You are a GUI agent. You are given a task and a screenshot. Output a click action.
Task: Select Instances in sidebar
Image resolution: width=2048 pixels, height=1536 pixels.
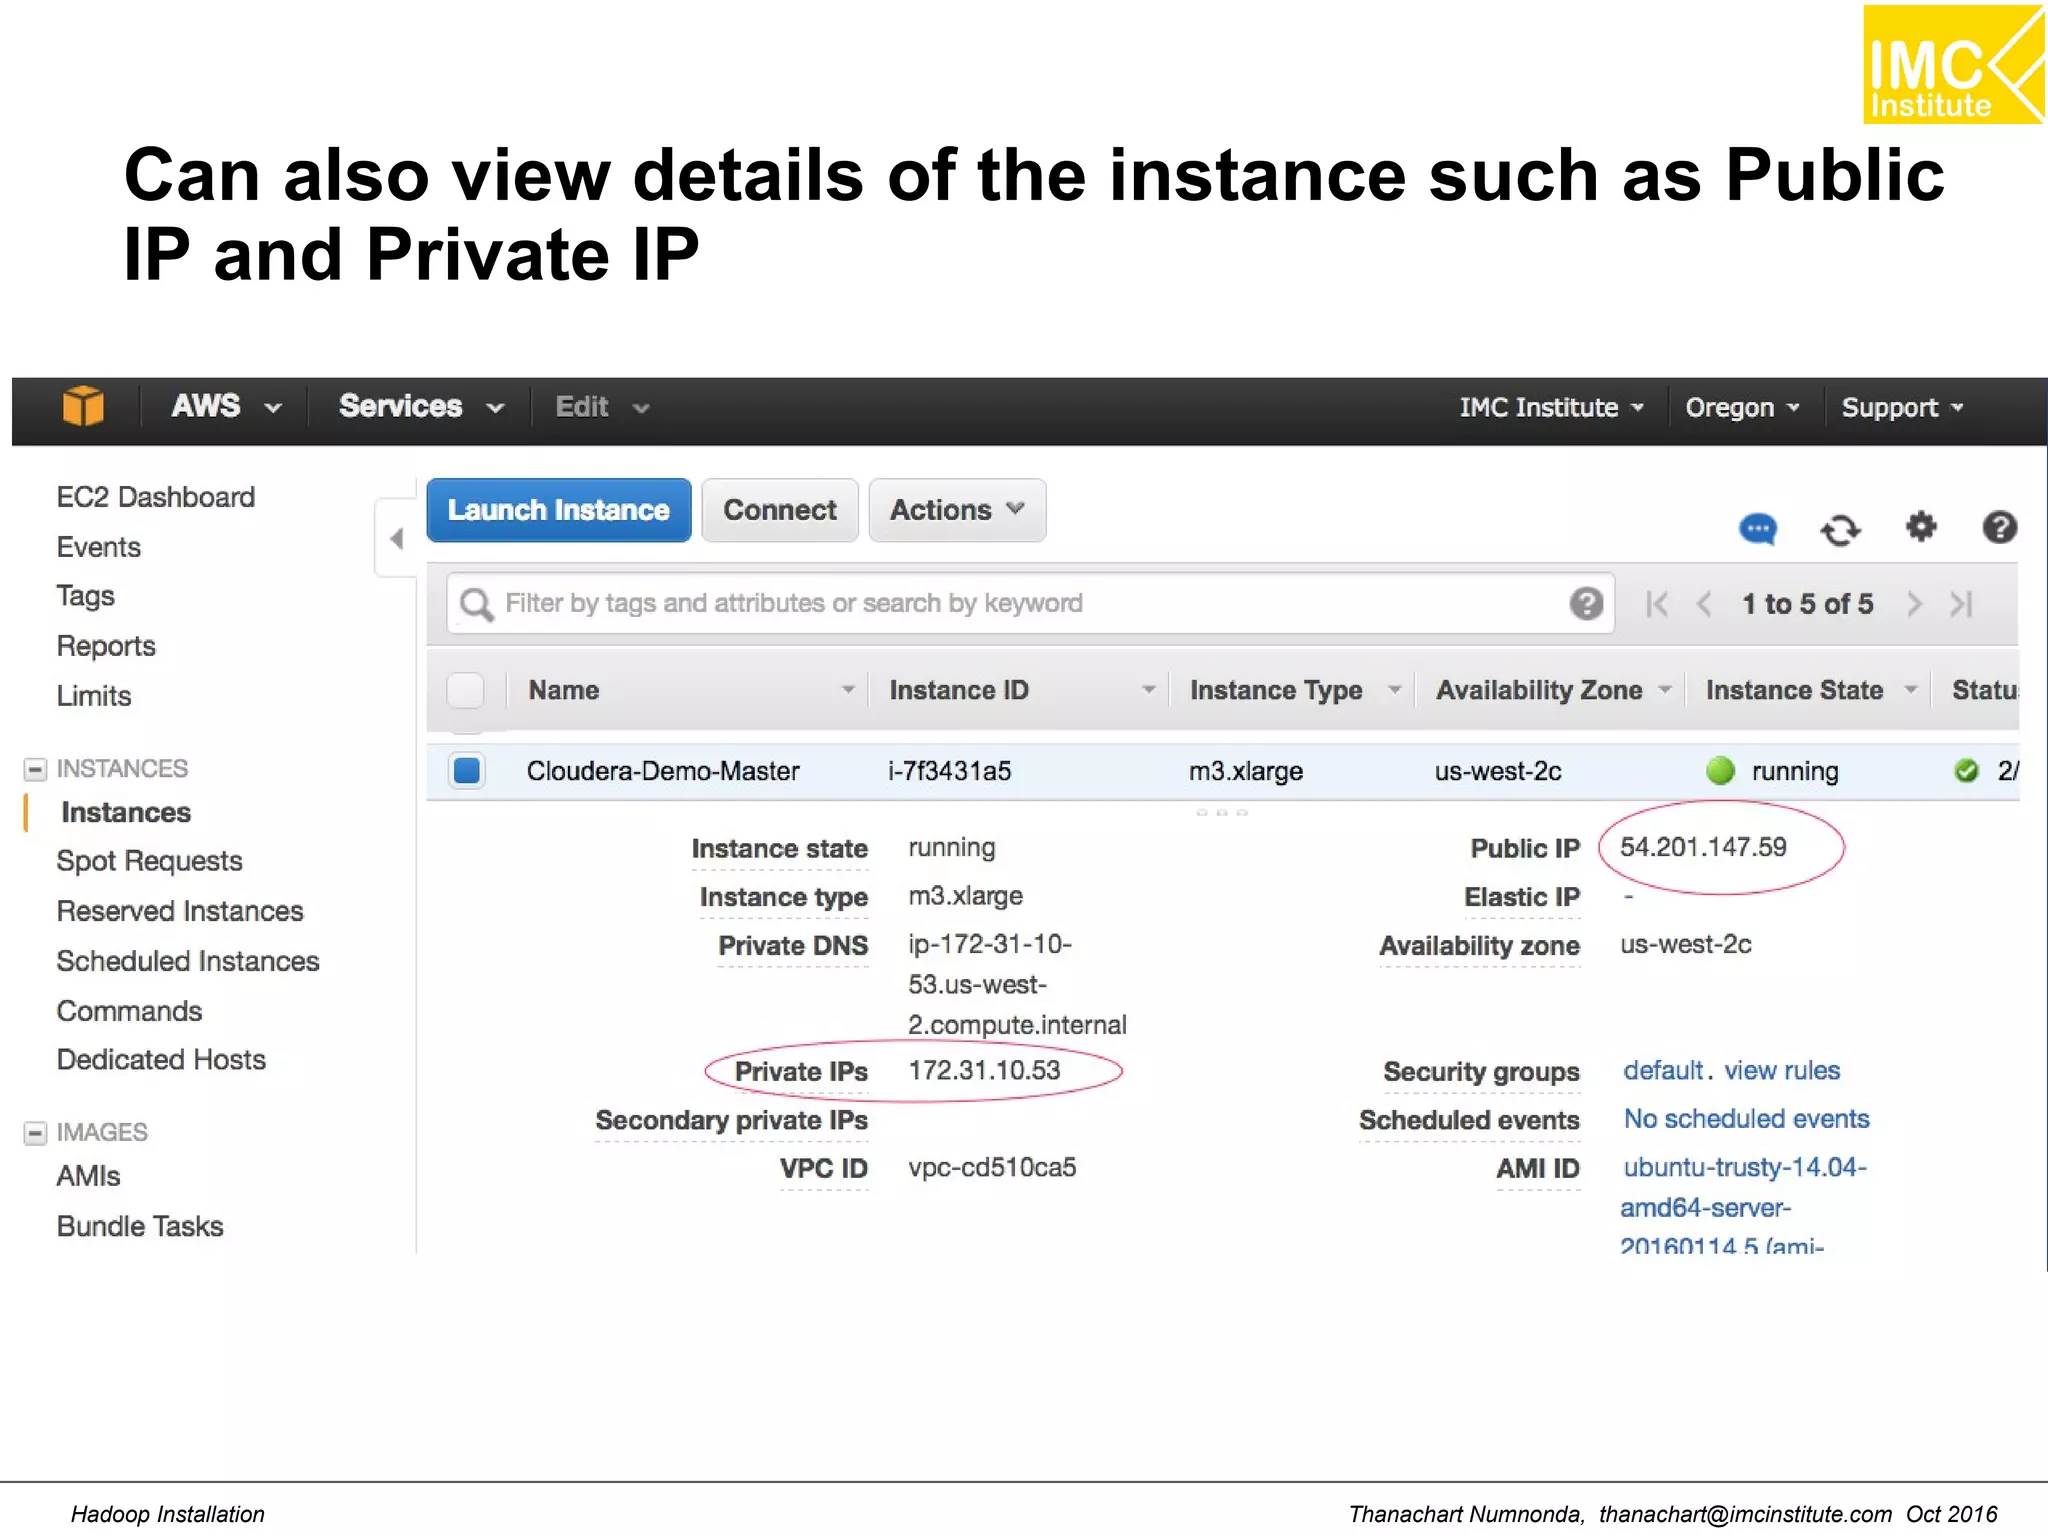[126, 812]
